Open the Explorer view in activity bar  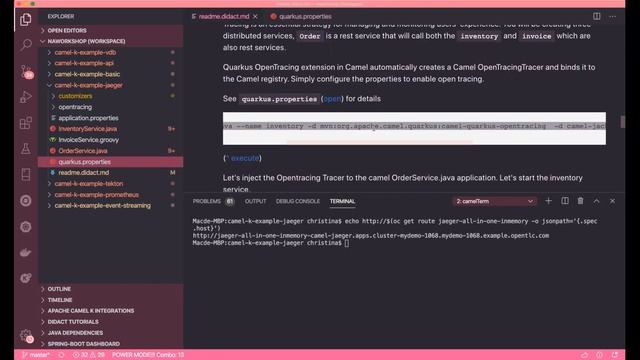point(26,19)
